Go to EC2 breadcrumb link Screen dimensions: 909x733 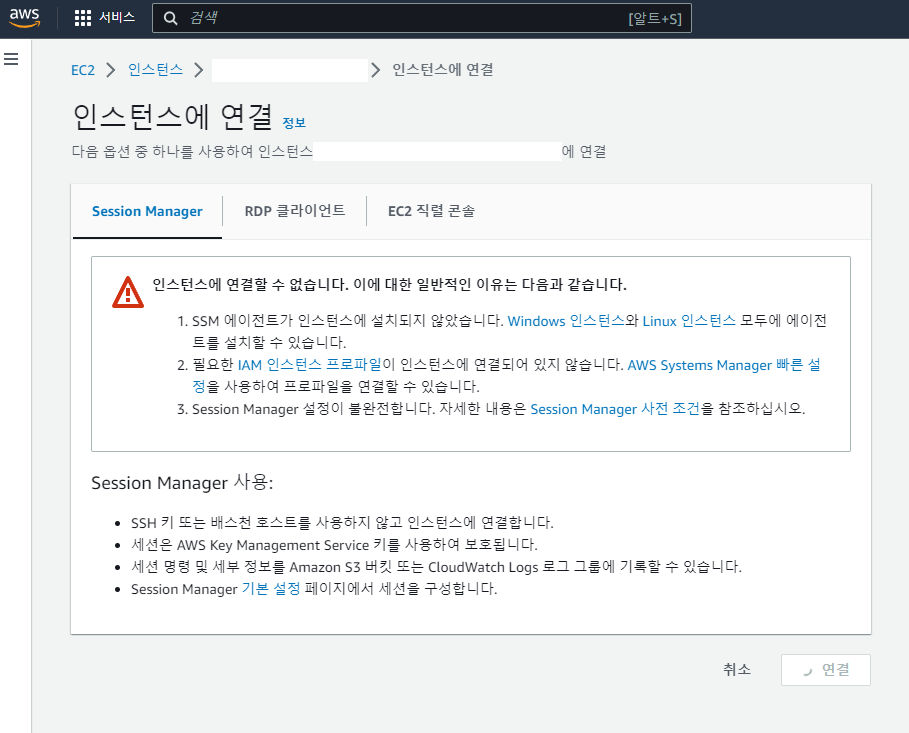tap(82, 70)
